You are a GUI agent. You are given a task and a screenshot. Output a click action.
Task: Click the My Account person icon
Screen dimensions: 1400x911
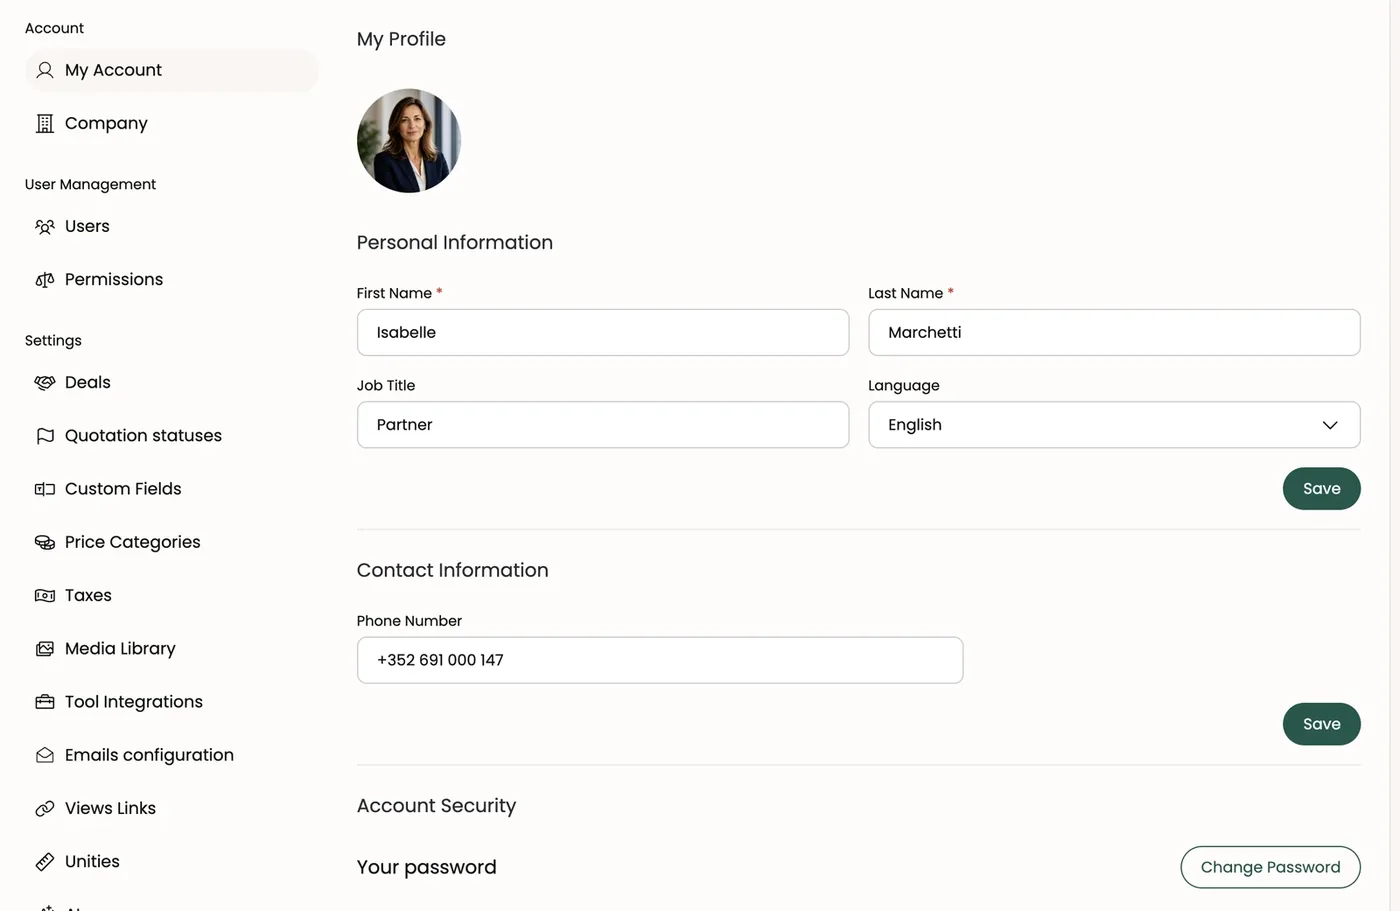pyautogui.click(x=45, y=70)
